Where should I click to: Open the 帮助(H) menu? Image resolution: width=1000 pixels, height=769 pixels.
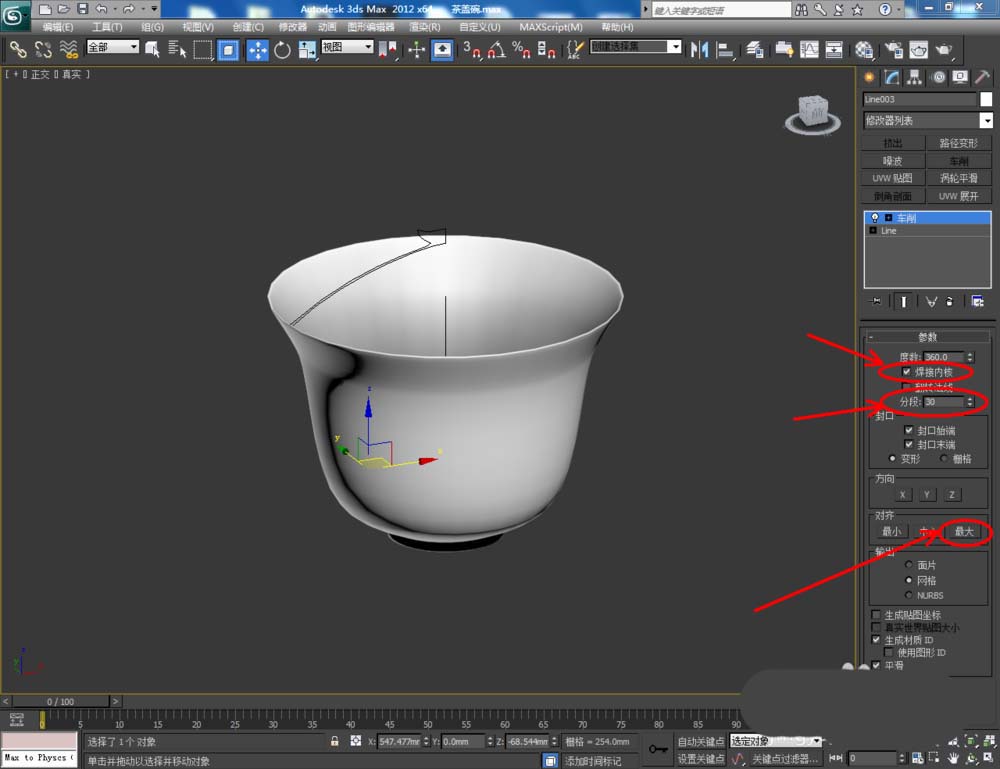tap(617, 27)
